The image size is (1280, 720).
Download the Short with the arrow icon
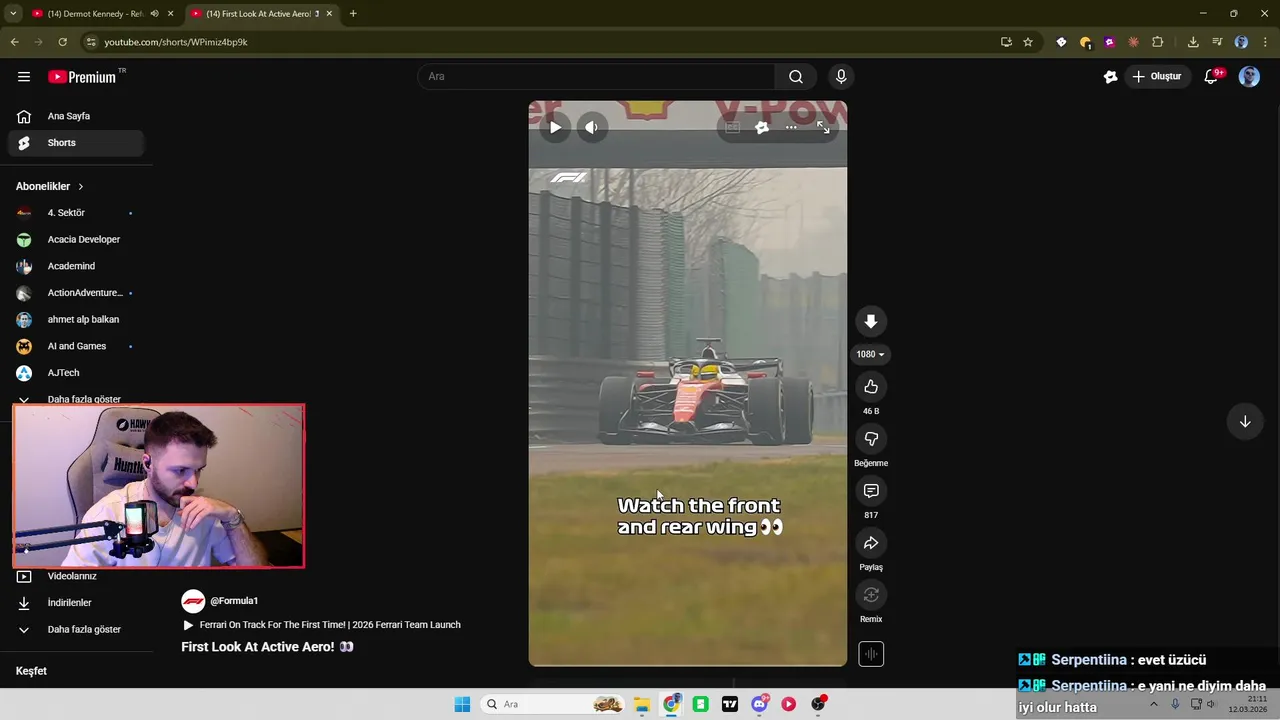point(871,321)
